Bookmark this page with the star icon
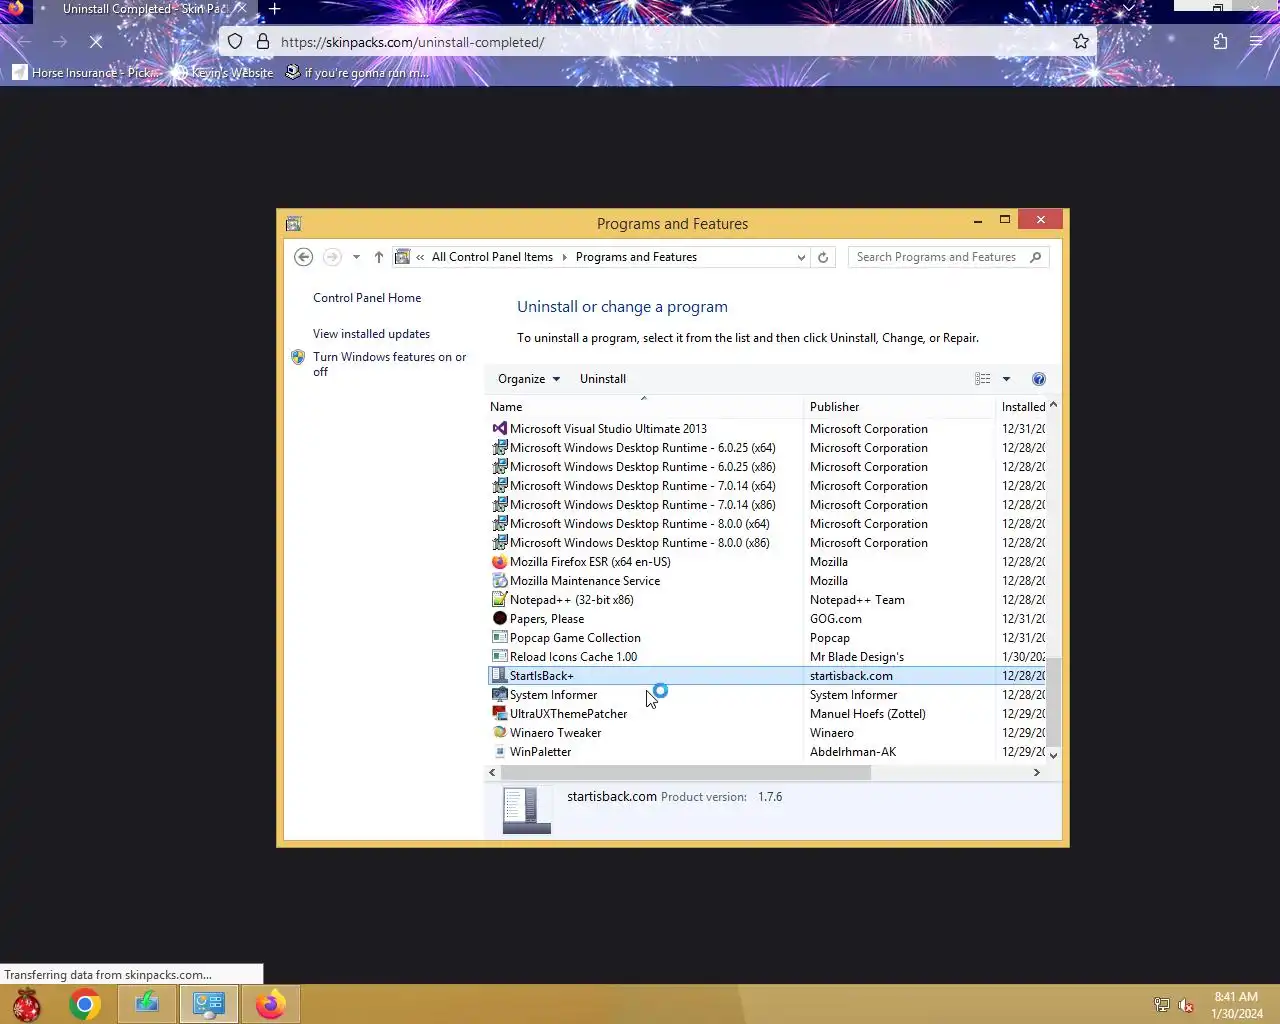This screenshot has height=1024, width=1280. (x=1081, y=42)
